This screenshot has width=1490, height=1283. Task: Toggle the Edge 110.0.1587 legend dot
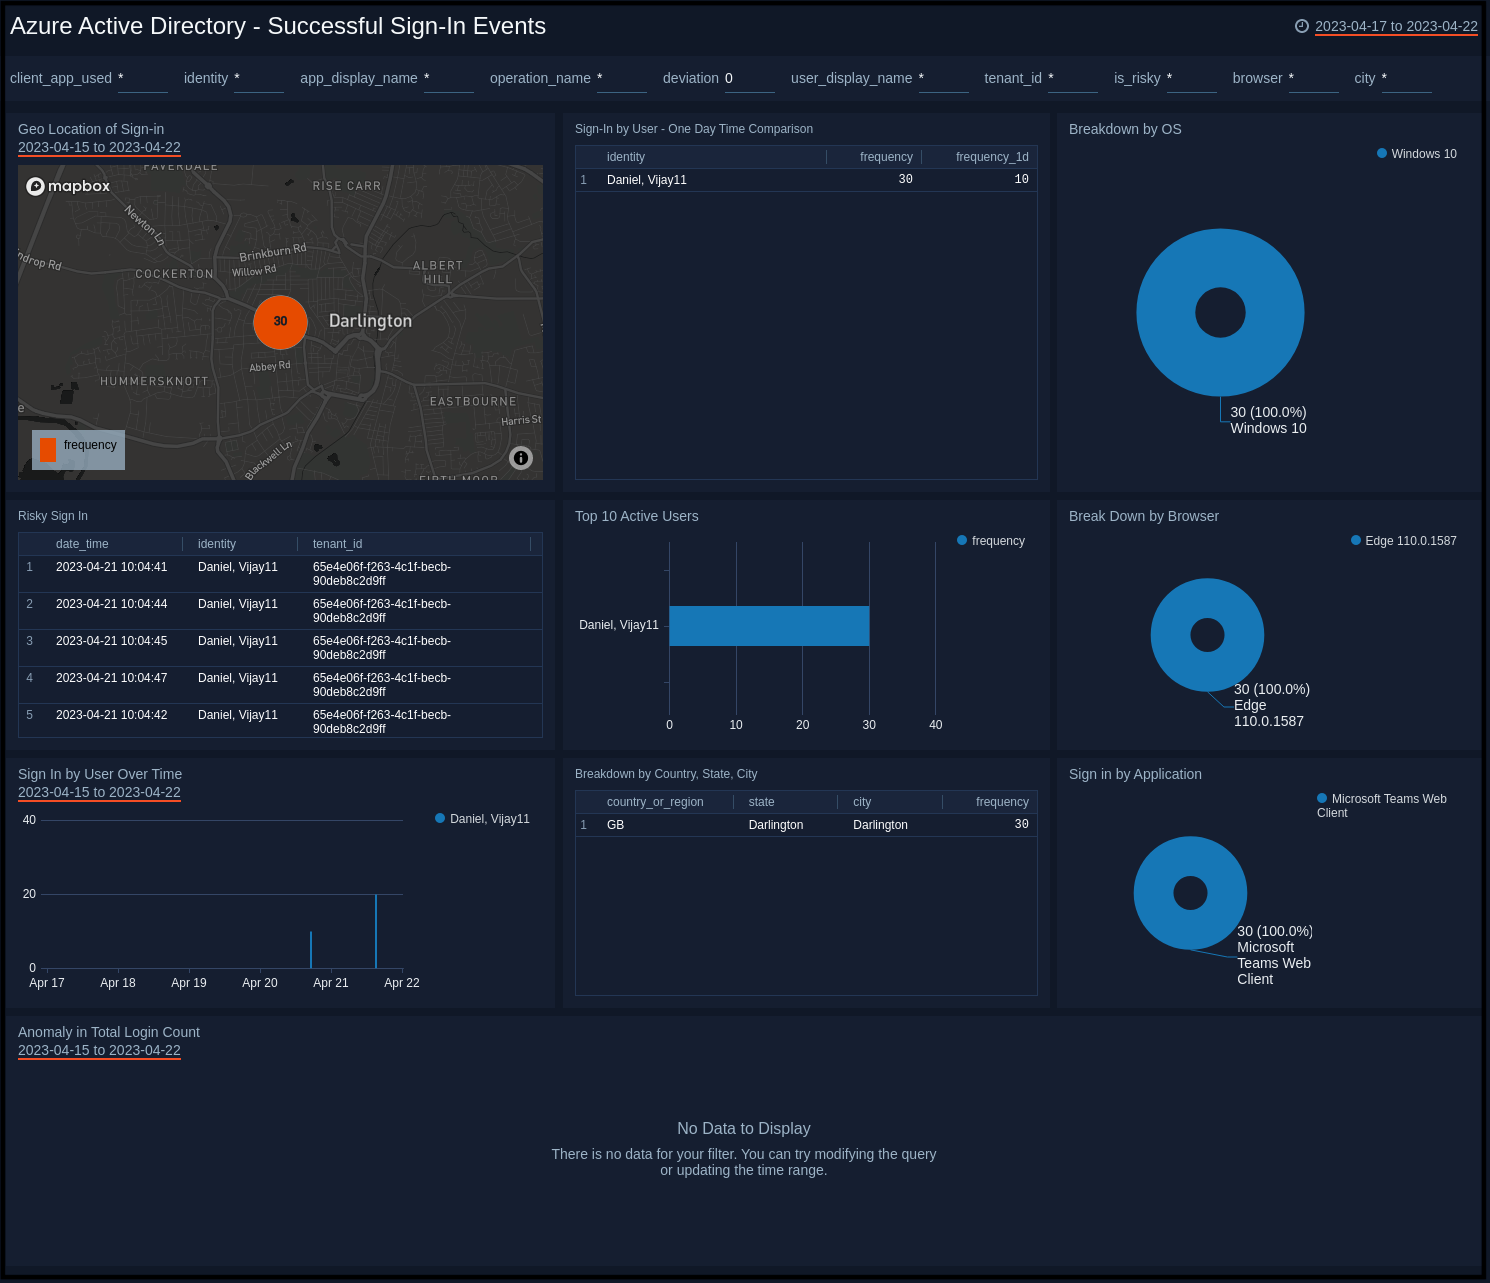[x=1356, y=541]
